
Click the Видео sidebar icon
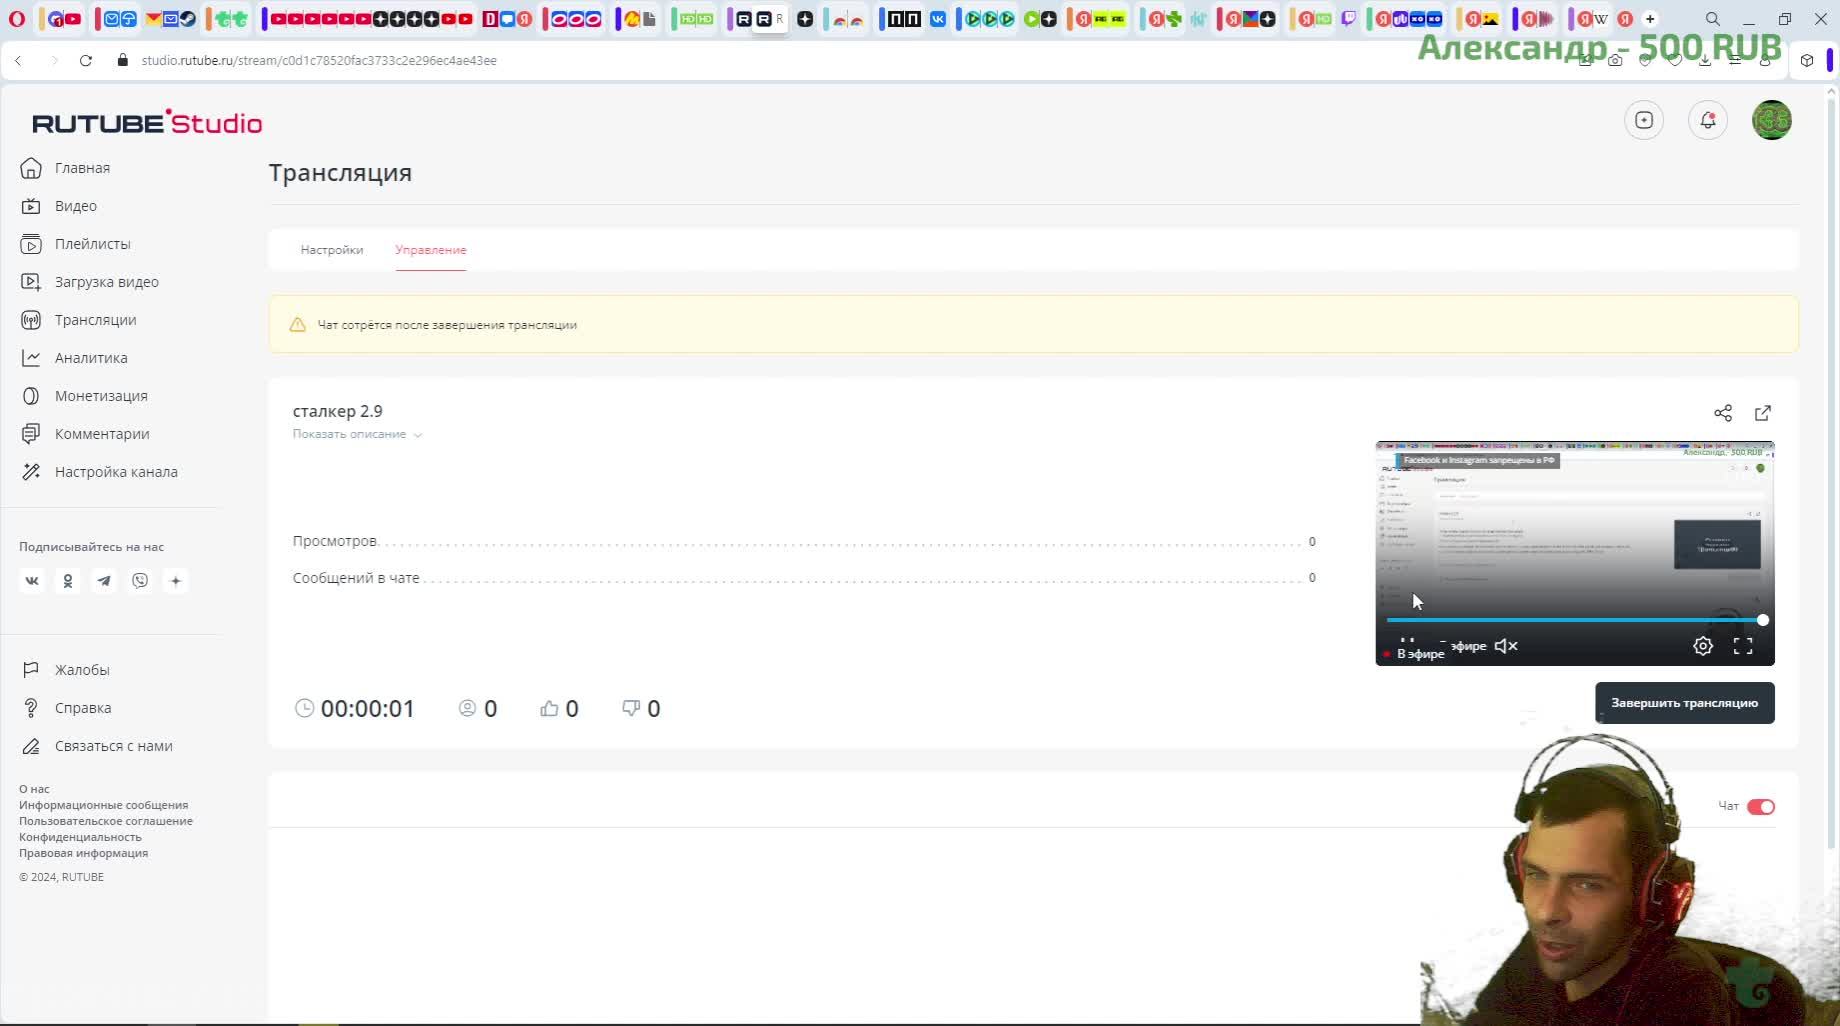tap(31, 206)
